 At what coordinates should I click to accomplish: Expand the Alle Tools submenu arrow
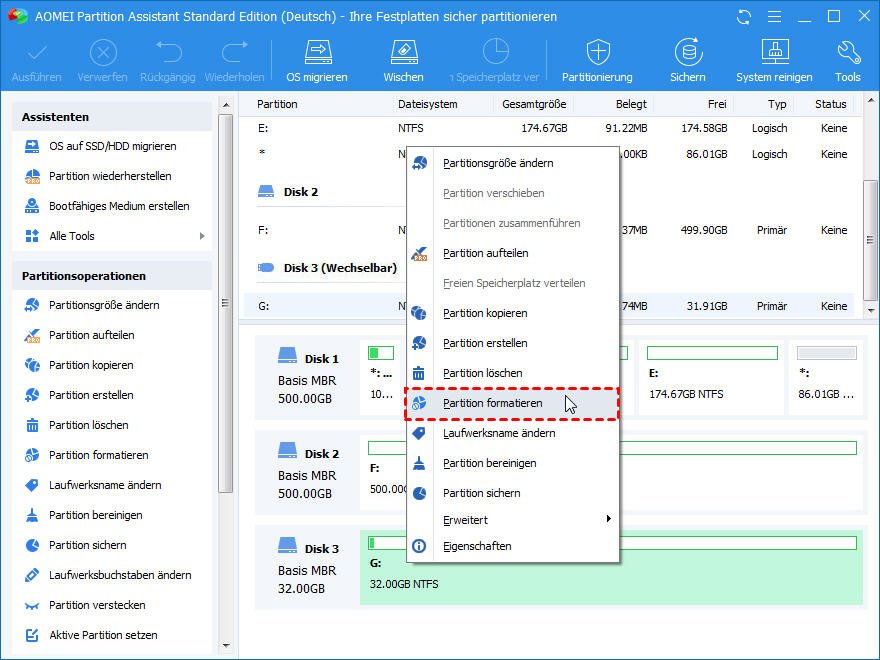point(202,236)
